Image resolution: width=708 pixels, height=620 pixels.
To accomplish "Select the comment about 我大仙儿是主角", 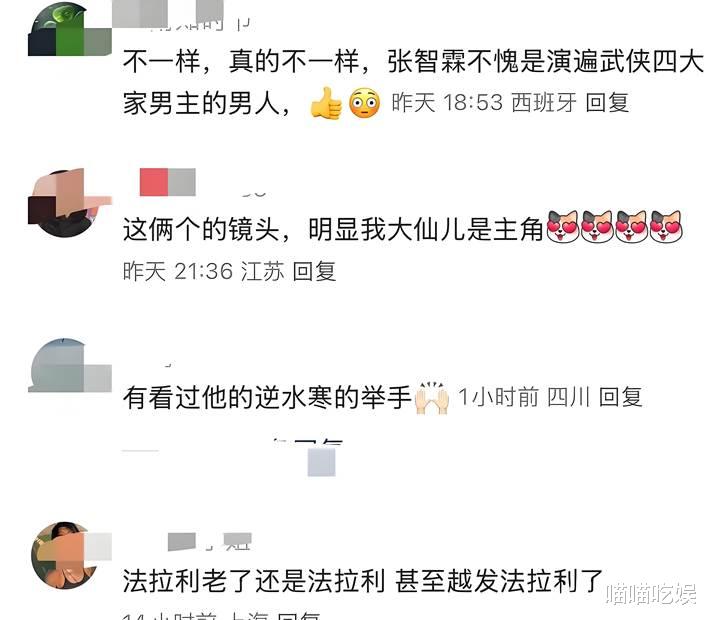I will (333, 229).
